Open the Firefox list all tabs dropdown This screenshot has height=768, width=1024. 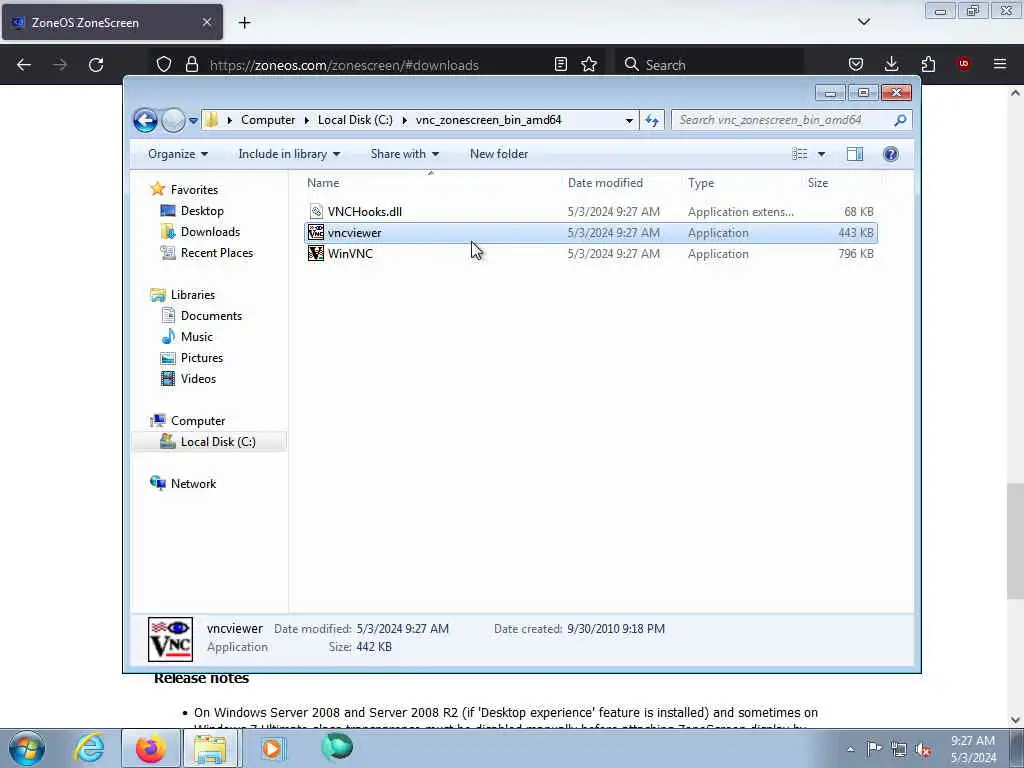pos(864,22)
